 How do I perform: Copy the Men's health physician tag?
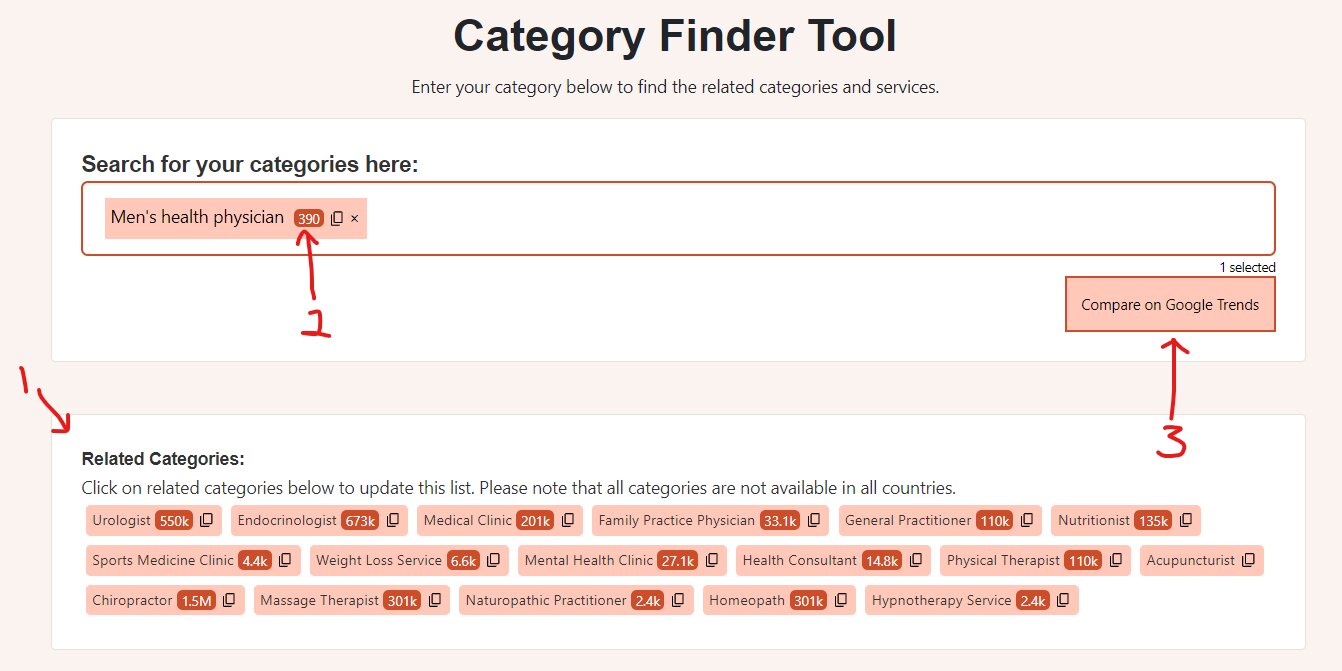(337, 218)
